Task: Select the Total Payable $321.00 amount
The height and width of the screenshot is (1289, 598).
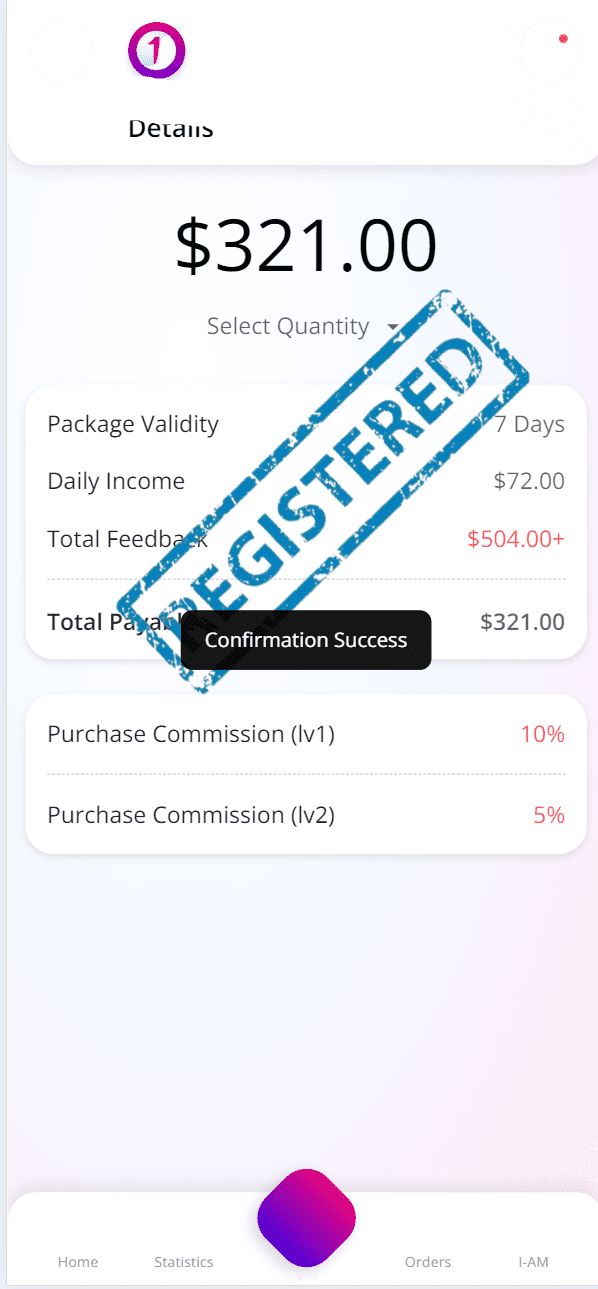Action: tap(522, 622)
